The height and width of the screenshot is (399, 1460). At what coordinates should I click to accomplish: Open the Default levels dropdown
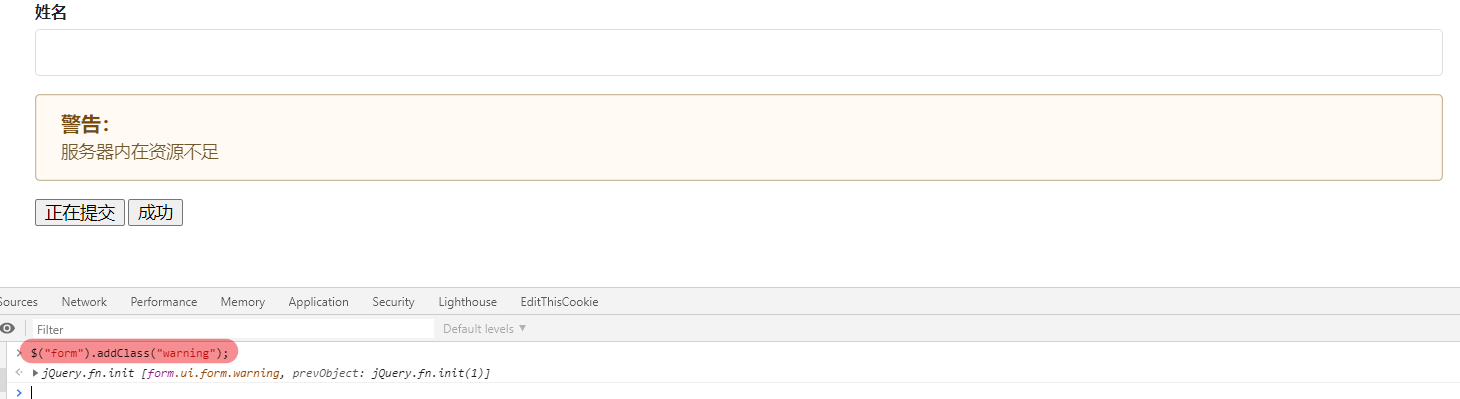click(485, 329)
